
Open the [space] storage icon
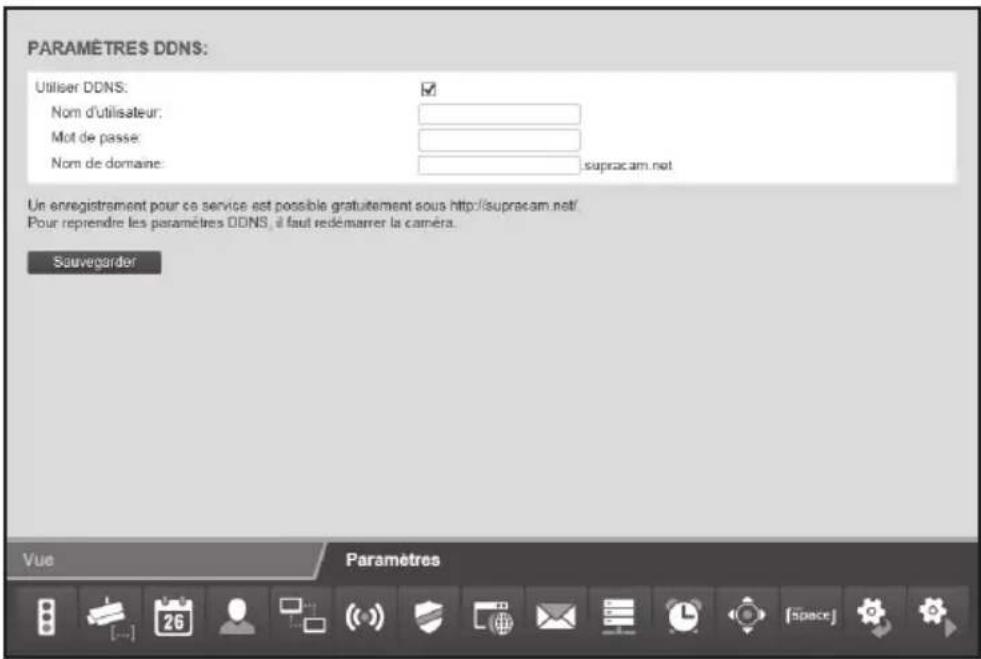(x=810, y=617)
